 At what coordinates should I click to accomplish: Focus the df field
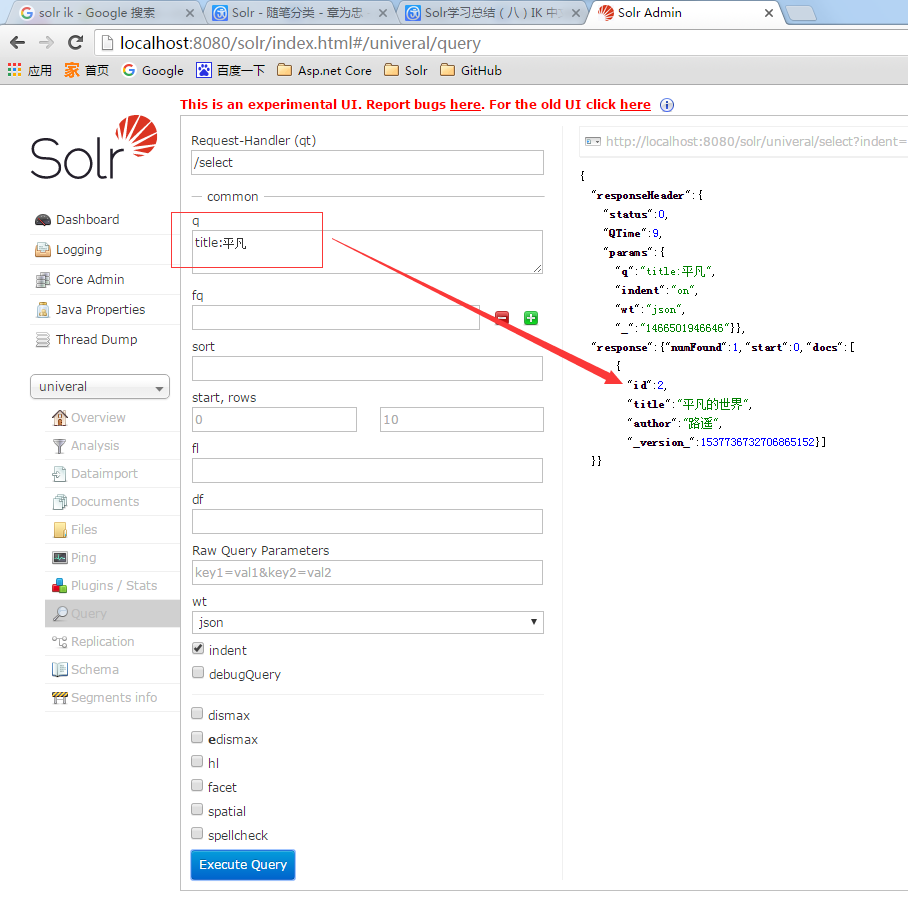click(x=368, y=521)
